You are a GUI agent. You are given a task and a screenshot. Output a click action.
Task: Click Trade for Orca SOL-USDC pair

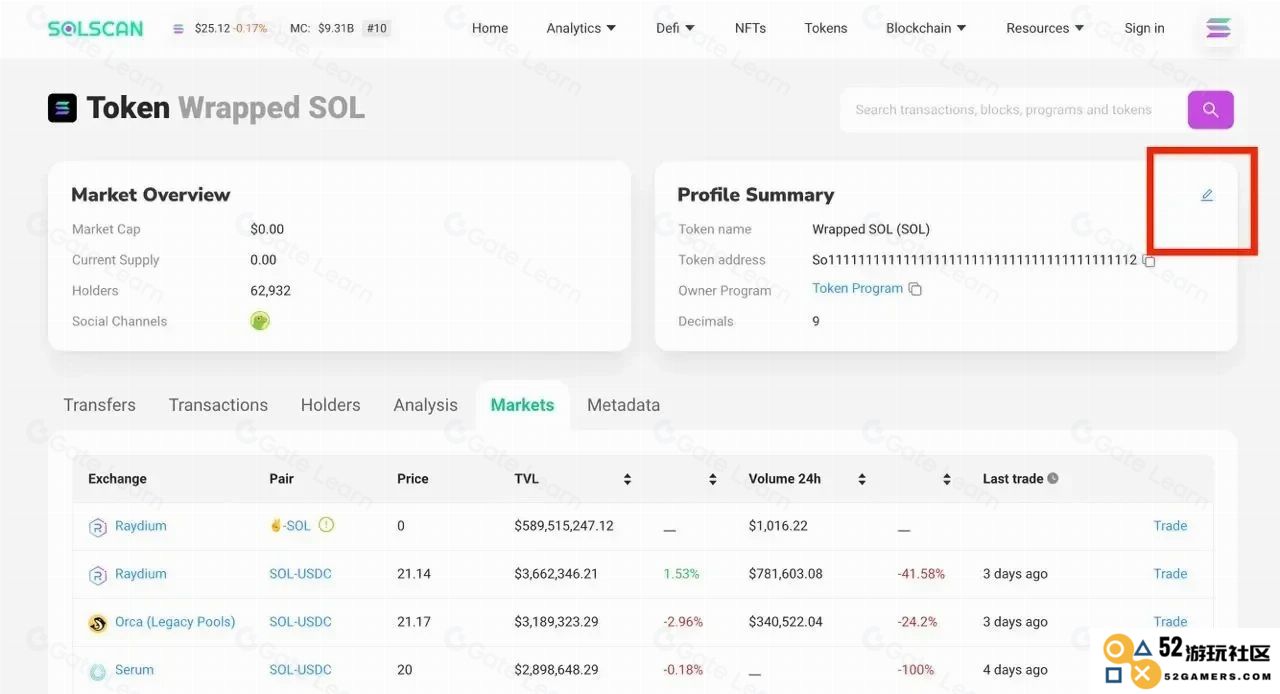coord(1170,622)
